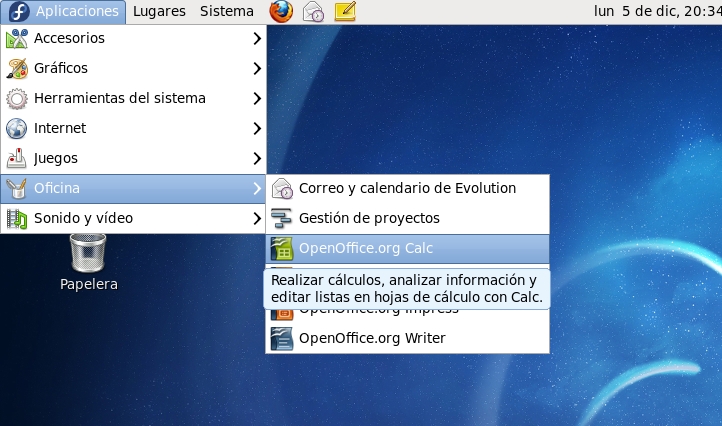Launch OpenOffice.org Calc
722x426 pixels.
click(408, 249)
